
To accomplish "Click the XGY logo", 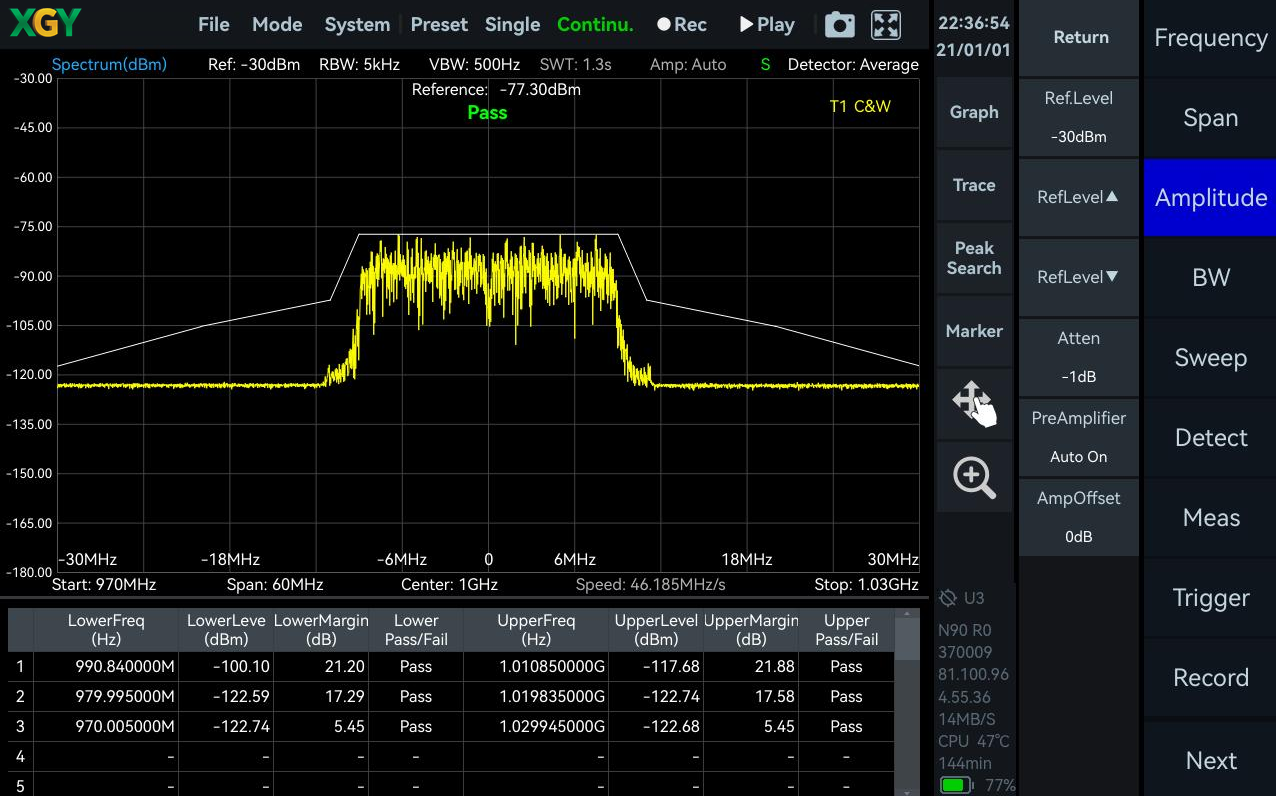I will pos(46,22).
